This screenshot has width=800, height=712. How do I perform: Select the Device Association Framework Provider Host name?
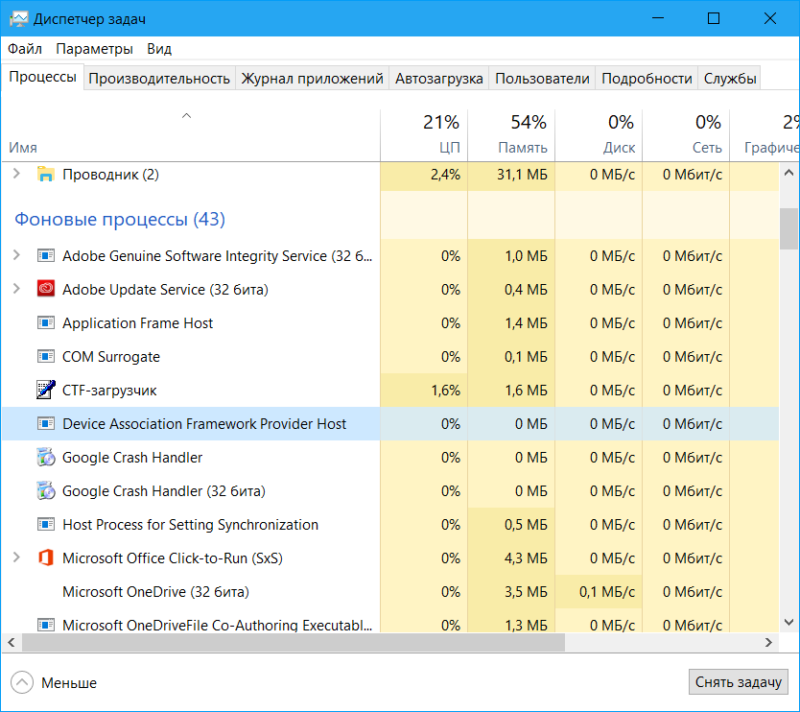tap(204, 424)
